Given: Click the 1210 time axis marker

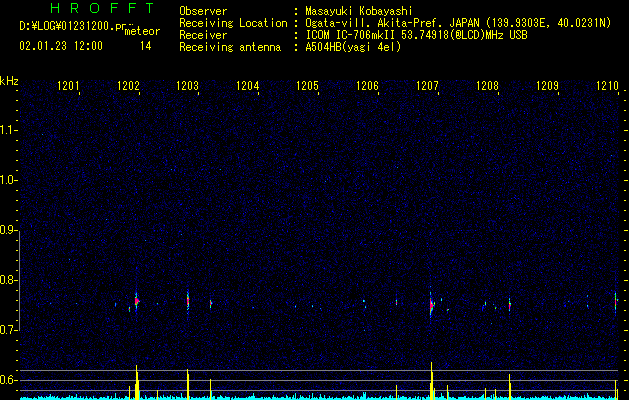Looking at the screenshot, I should (x=607, y=86).
